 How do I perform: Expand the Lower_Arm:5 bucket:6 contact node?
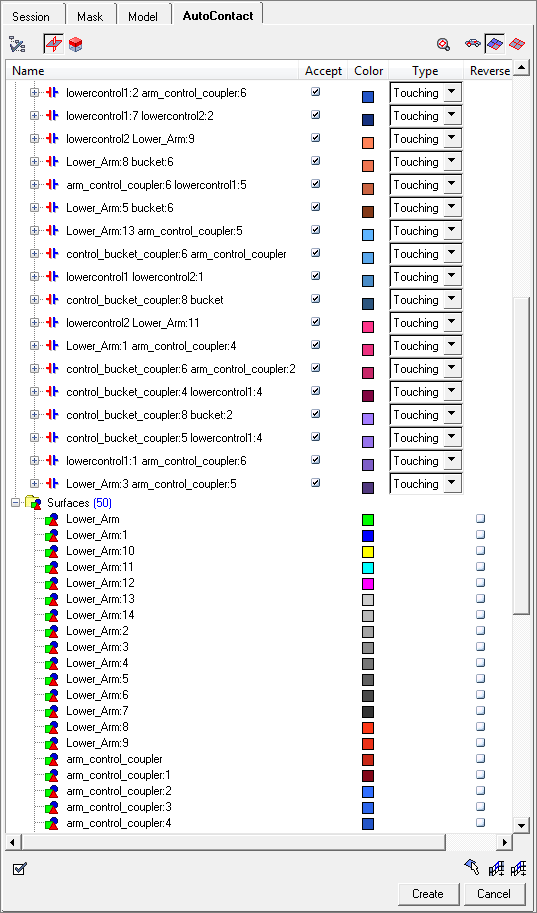34,207
